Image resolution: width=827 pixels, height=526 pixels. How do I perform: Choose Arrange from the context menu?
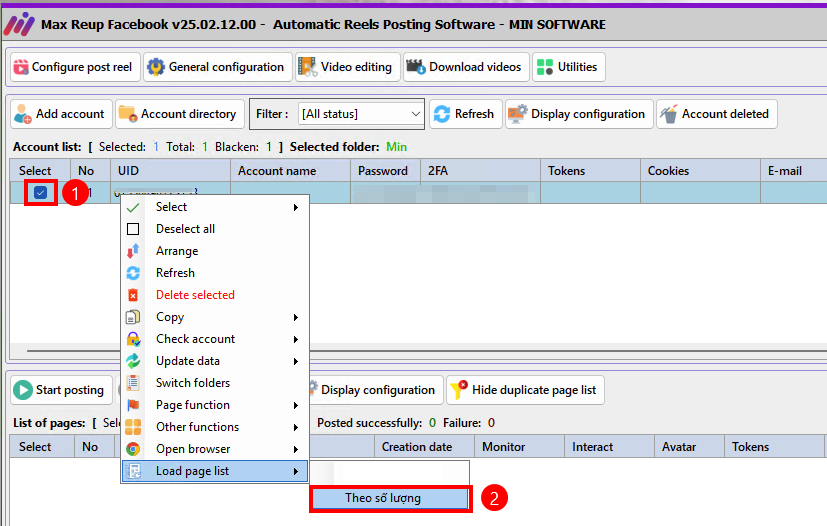pyautogui.click(x=215, y=251)
